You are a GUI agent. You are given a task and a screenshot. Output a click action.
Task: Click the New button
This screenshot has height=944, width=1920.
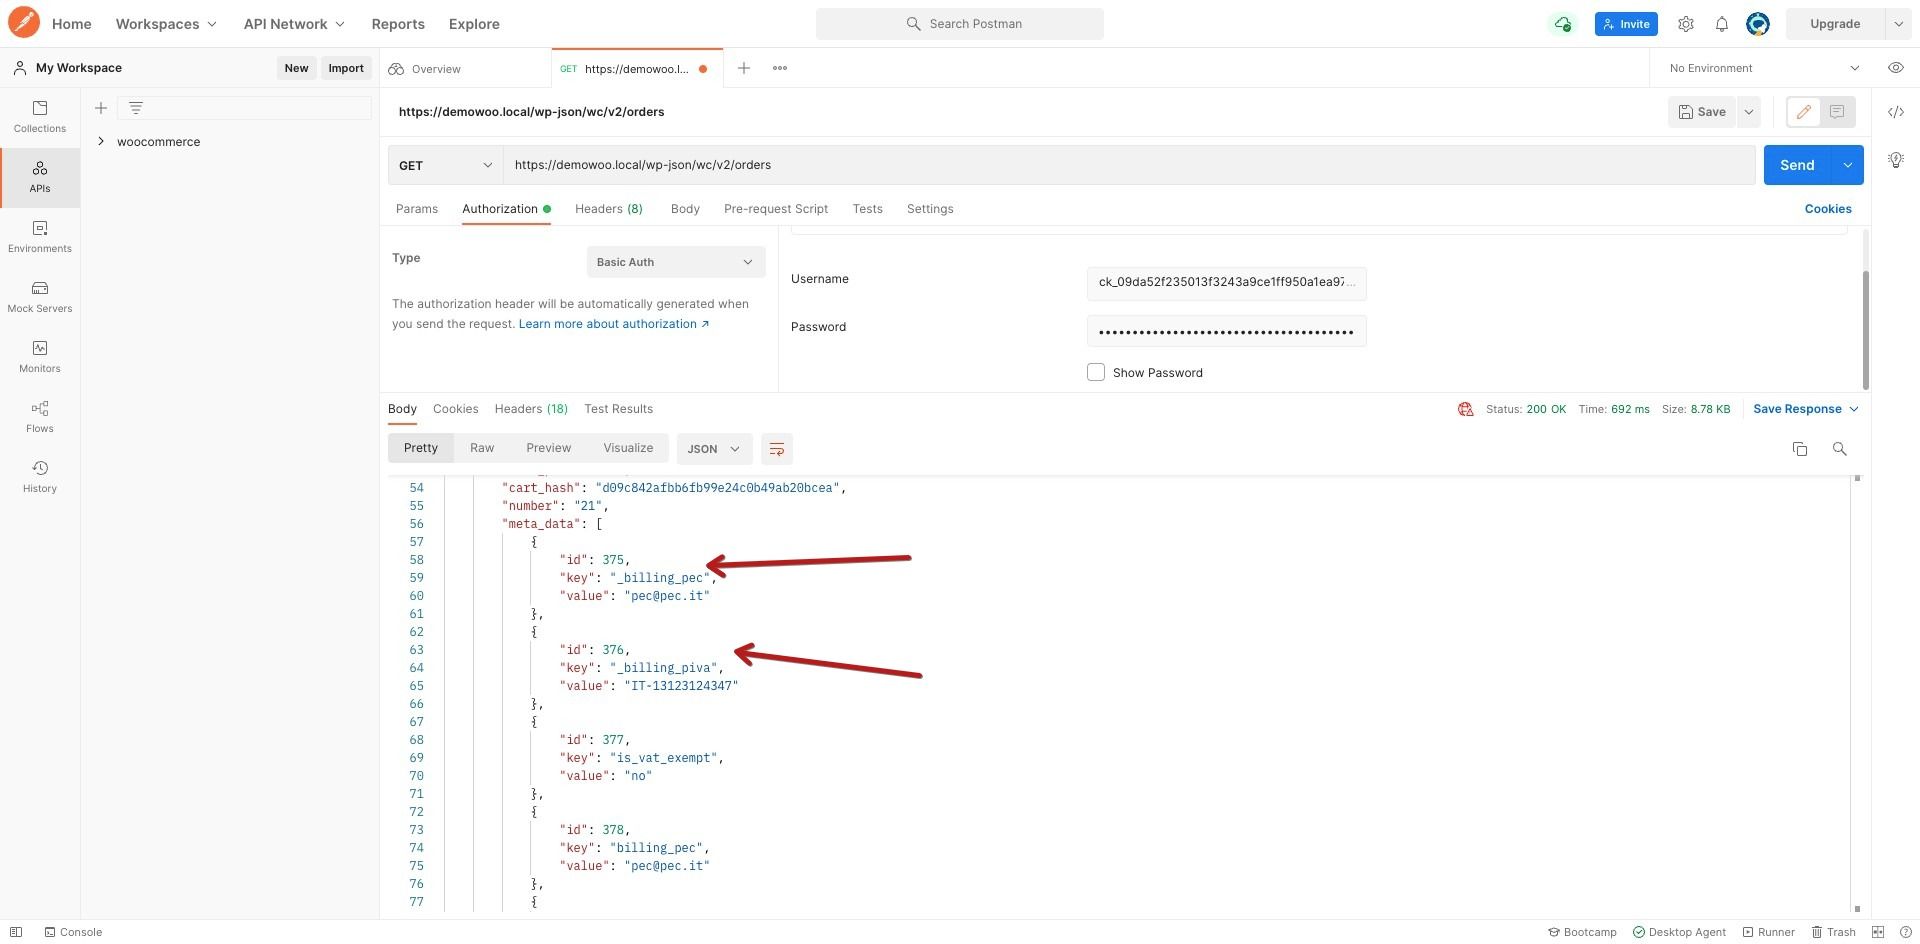[296, 68]
